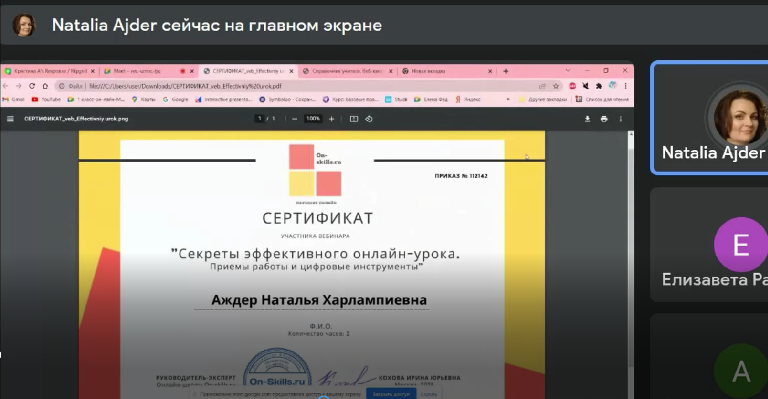Open Chrome three-dot menu
Screen dimensions: 768x399
[x=625, y=86]
